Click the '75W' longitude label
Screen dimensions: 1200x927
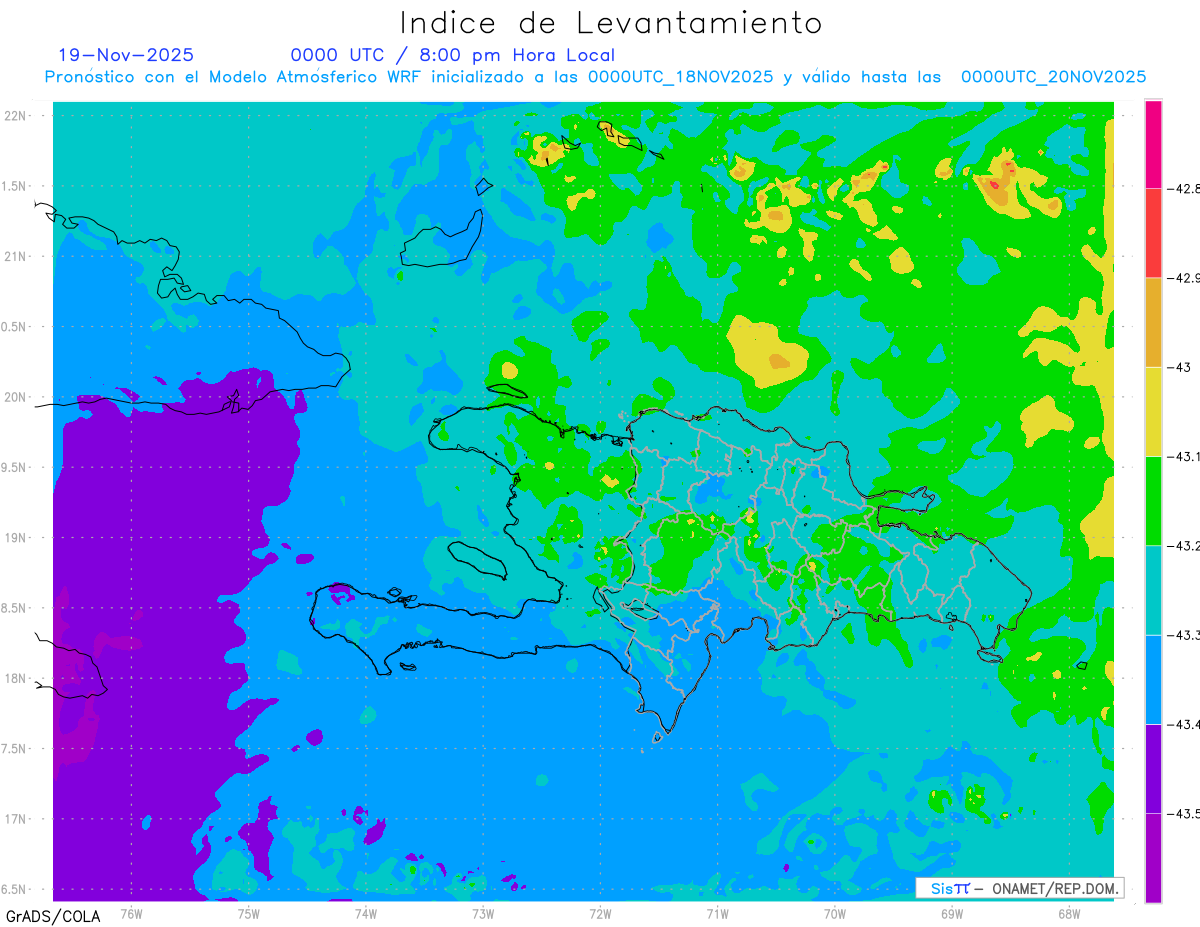(x=249, y=913)
